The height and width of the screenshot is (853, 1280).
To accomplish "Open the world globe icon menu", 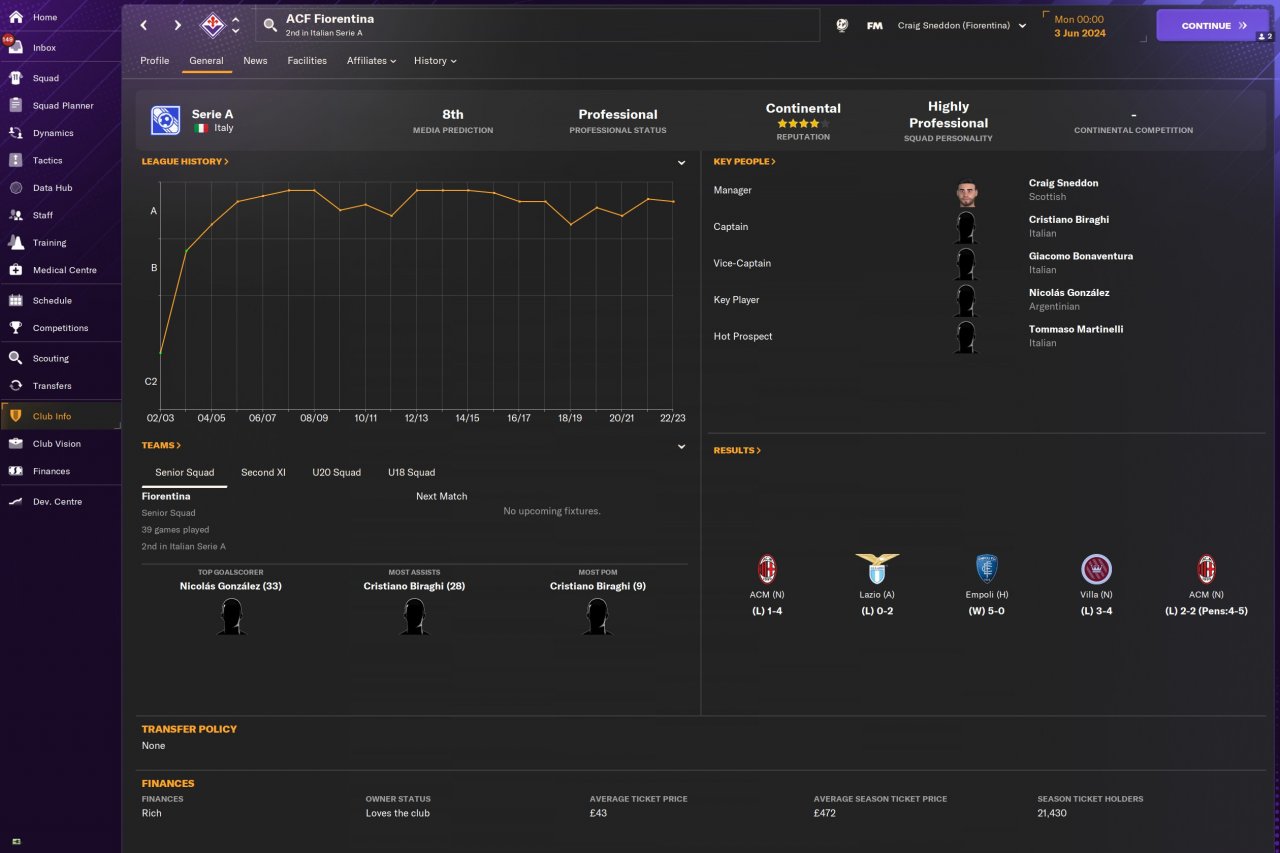I will (x=842, y=25).
